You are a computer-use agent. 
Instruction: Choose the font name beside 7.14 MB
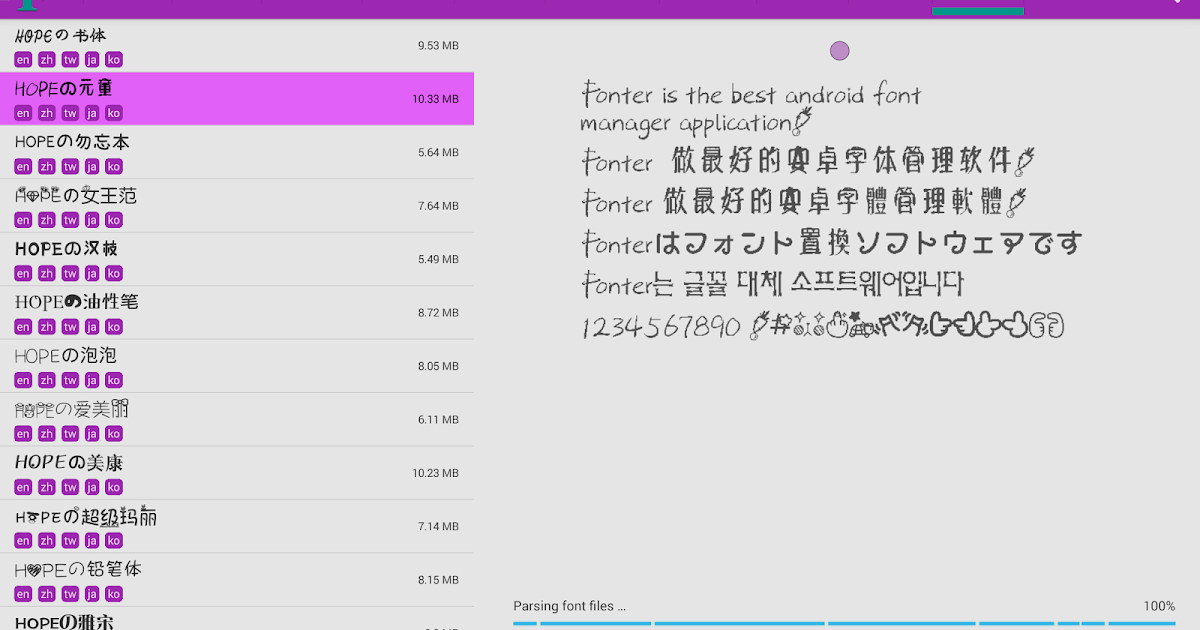86,516
